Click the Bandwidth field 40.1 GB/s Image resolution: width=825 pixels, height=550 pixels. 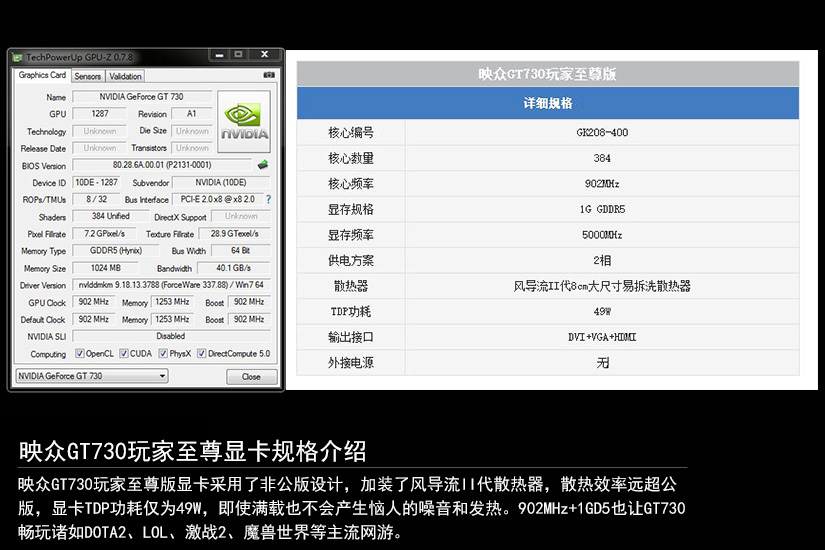tap(234, 268)
